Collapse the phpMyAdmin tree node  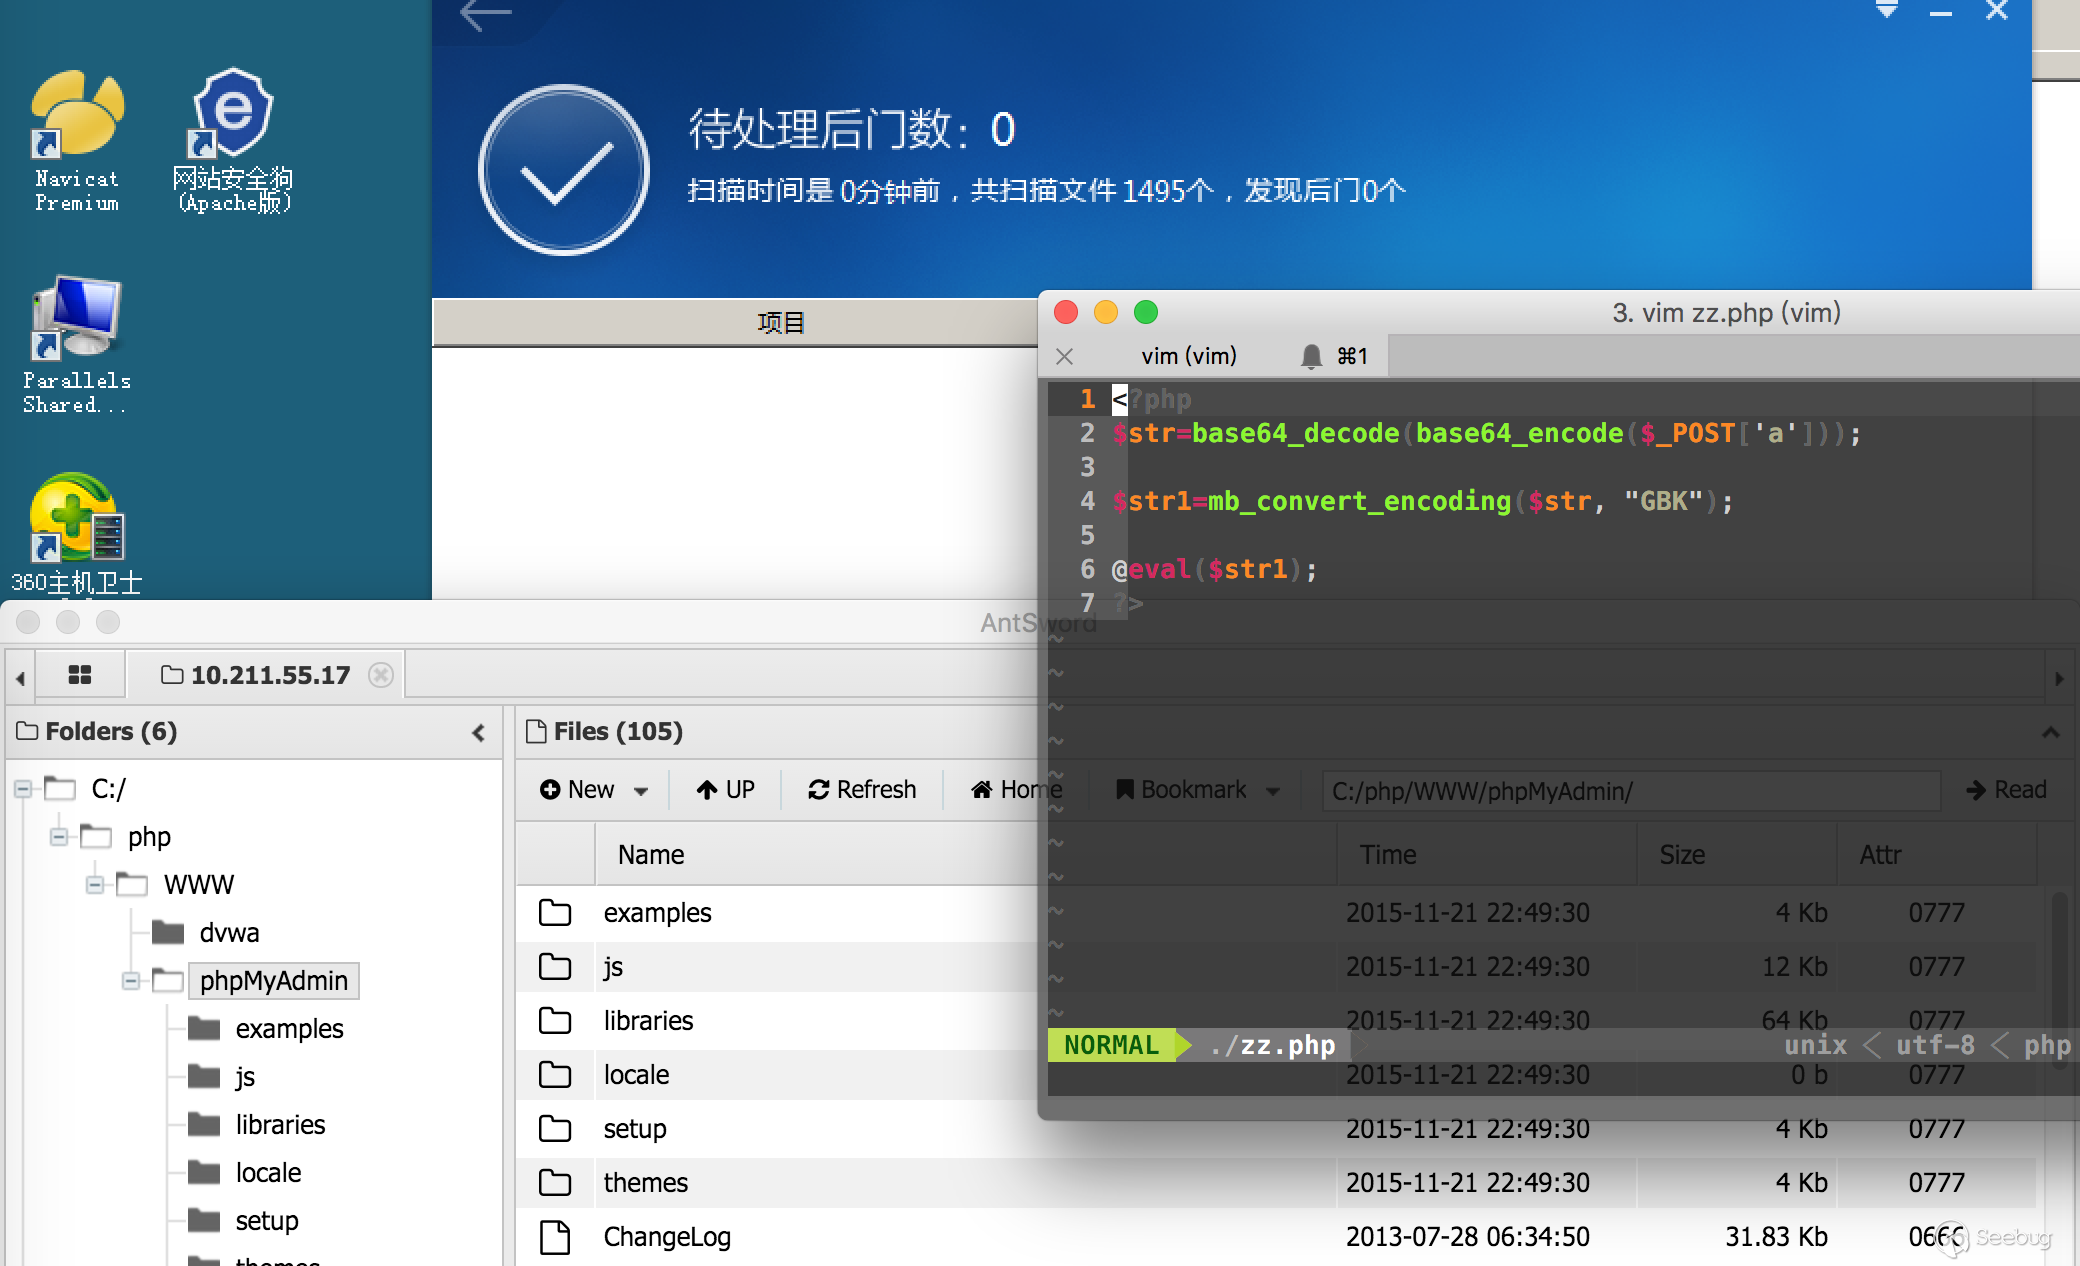point(131,981)
